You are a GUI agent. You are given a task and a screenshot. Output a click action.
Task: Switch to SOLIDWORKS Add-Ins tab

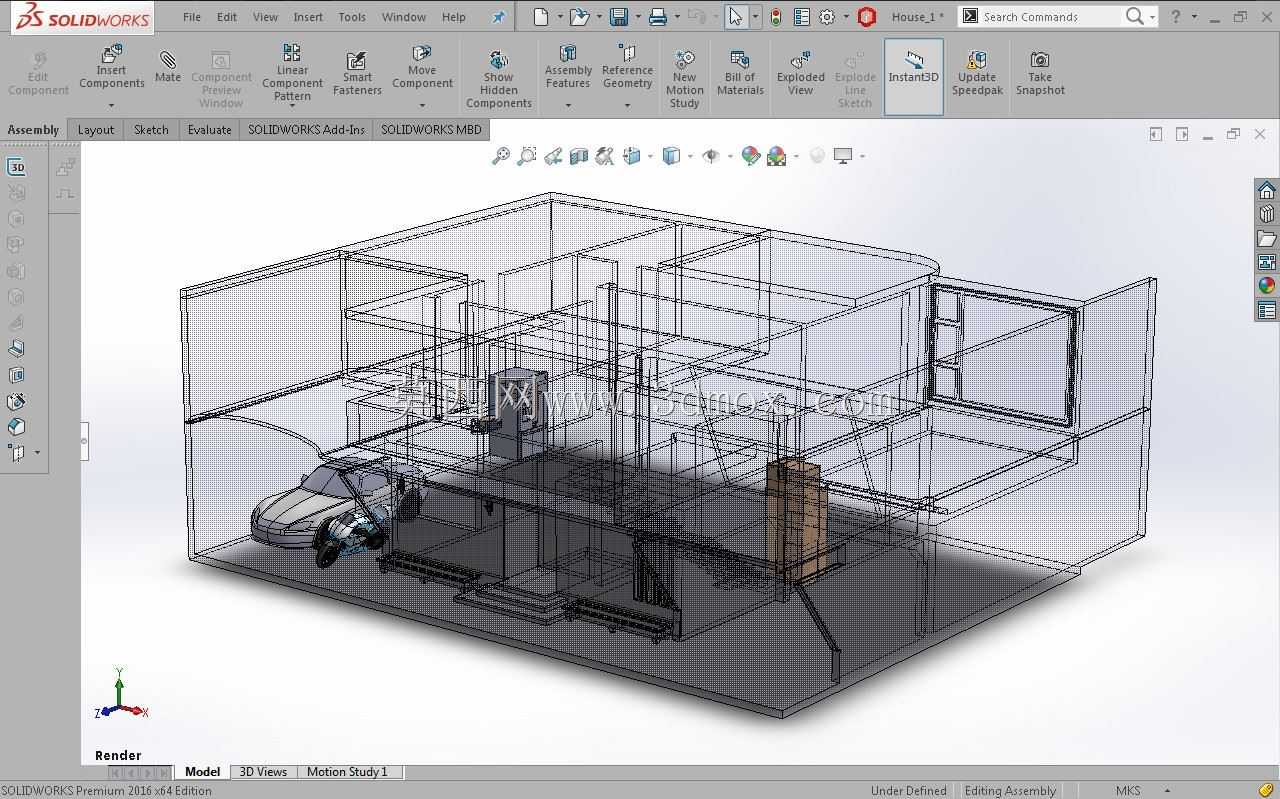[x=306, y=129]
